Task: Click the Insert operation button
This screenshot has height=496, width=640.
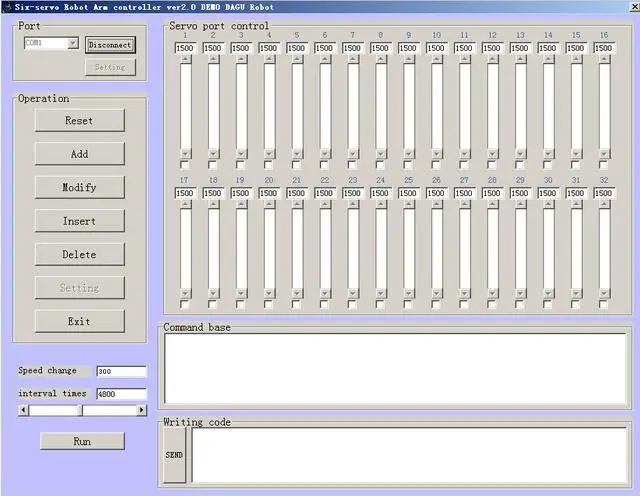Action: click(80, 221)
